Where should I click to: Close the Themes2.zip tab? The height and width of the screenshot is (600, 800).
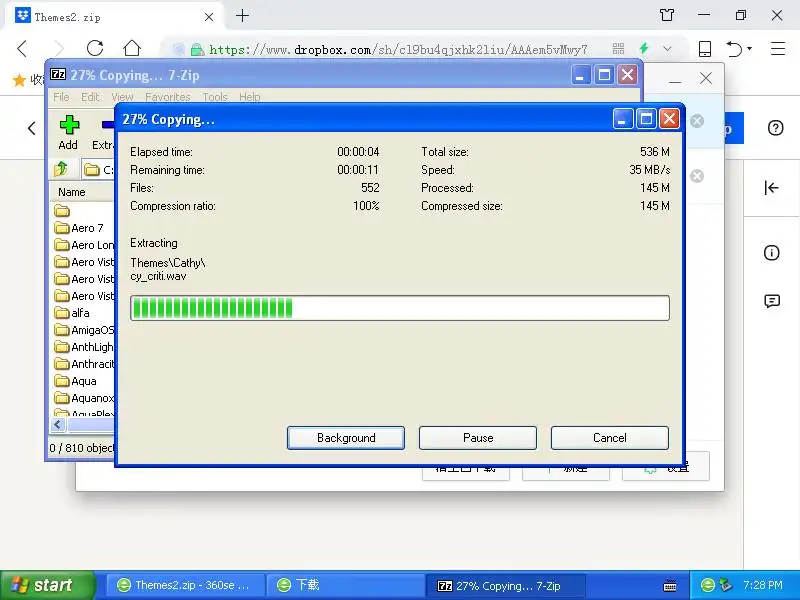pyautogui.click(x=209, y=17)
